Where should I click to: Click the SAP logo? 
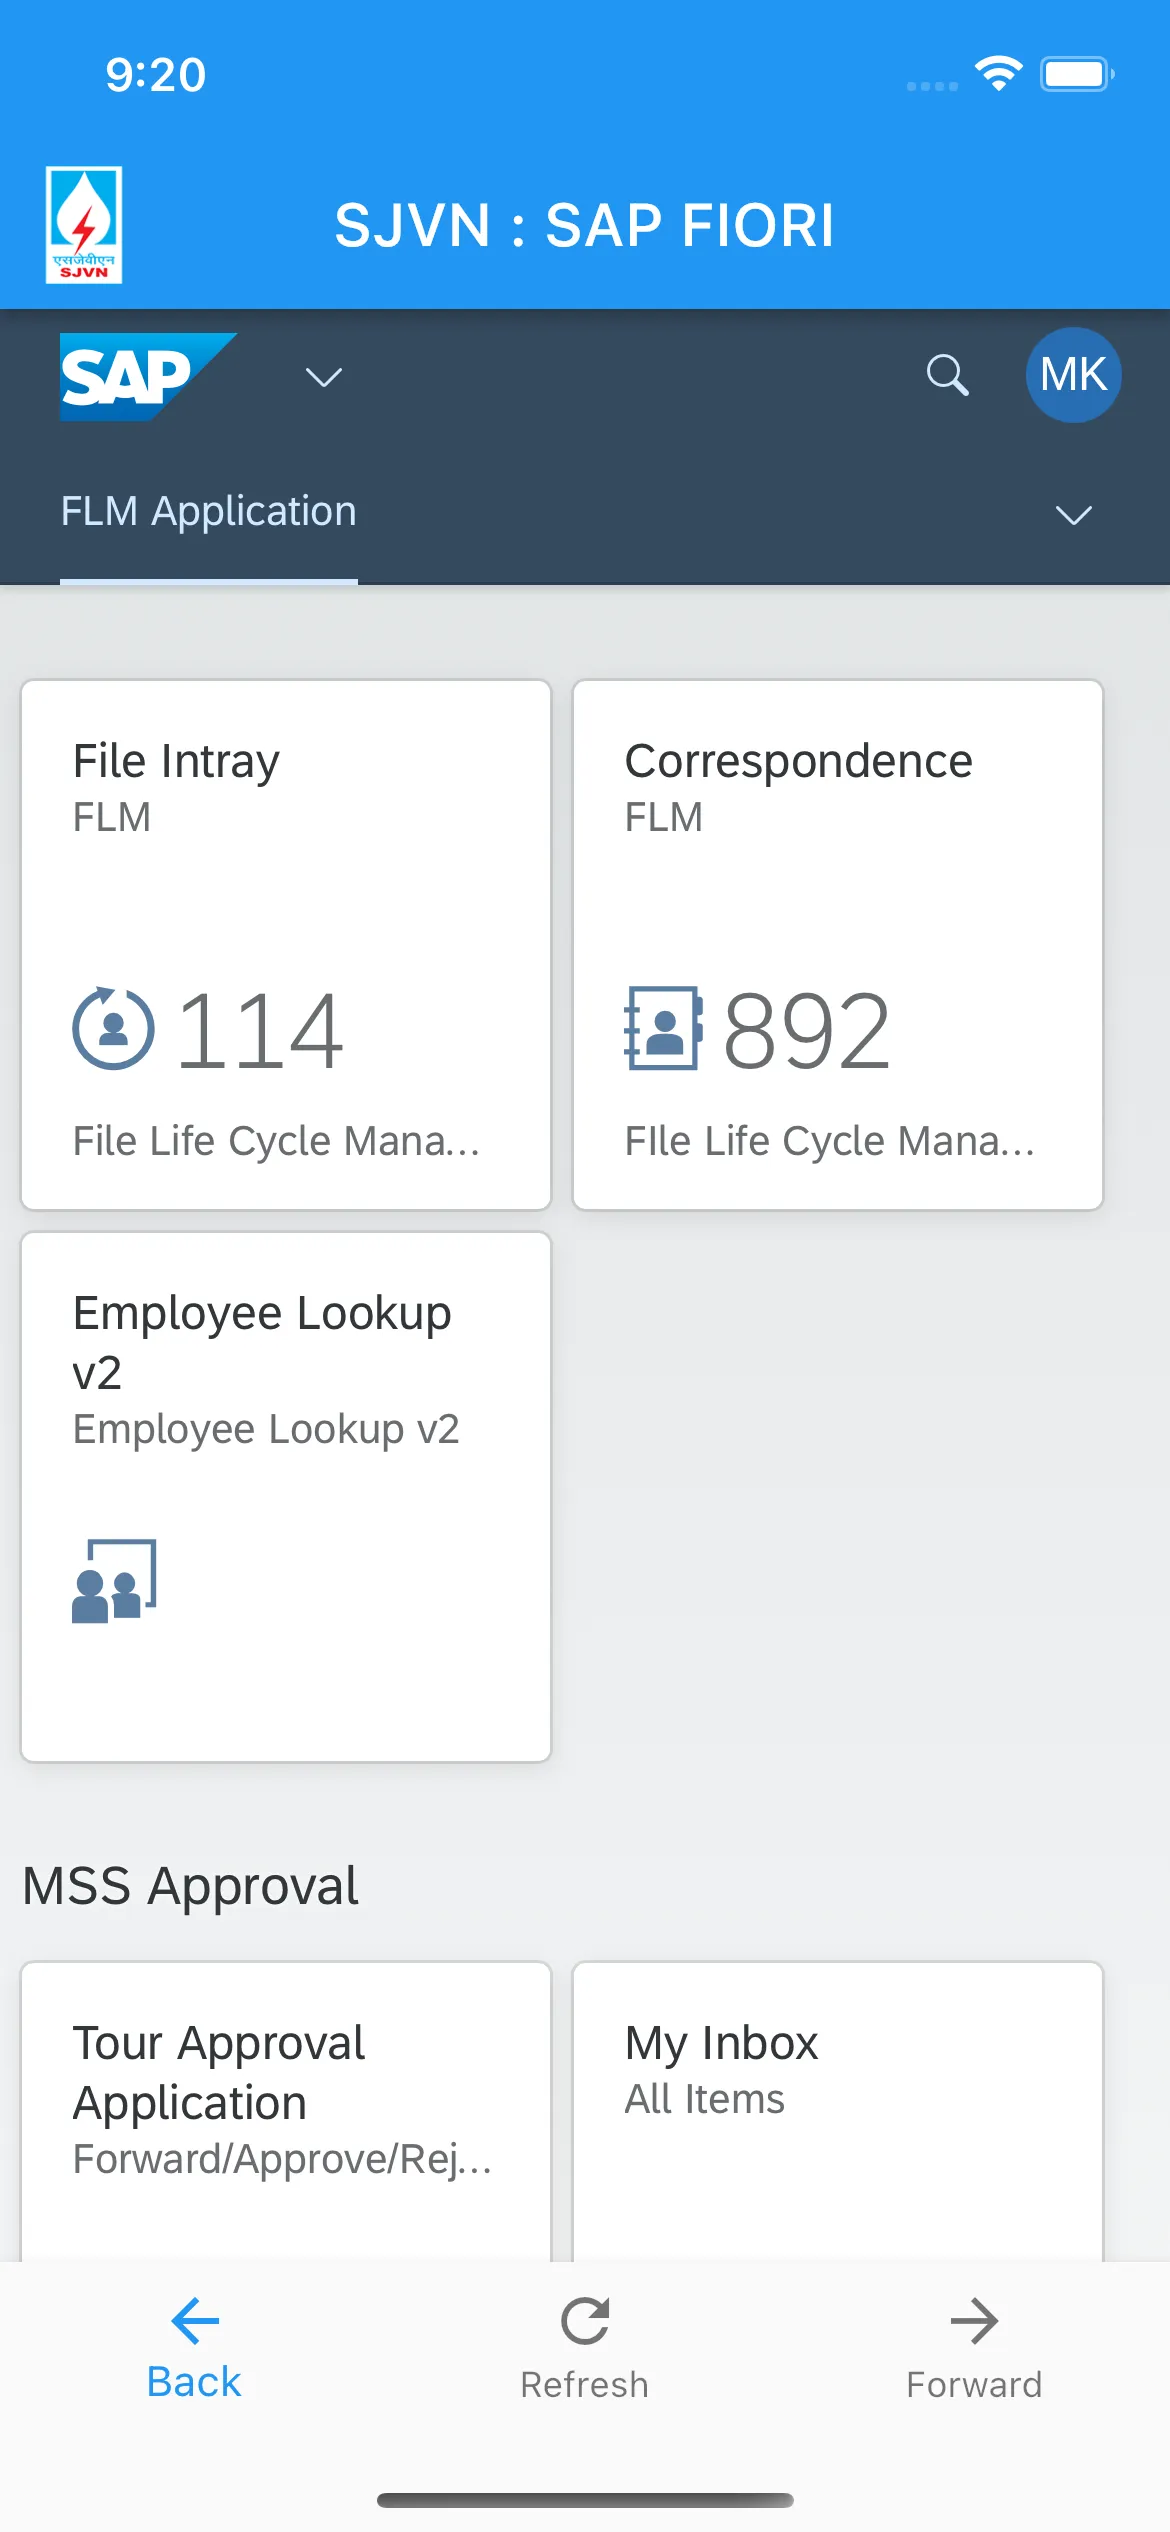(x=148, y=376)
